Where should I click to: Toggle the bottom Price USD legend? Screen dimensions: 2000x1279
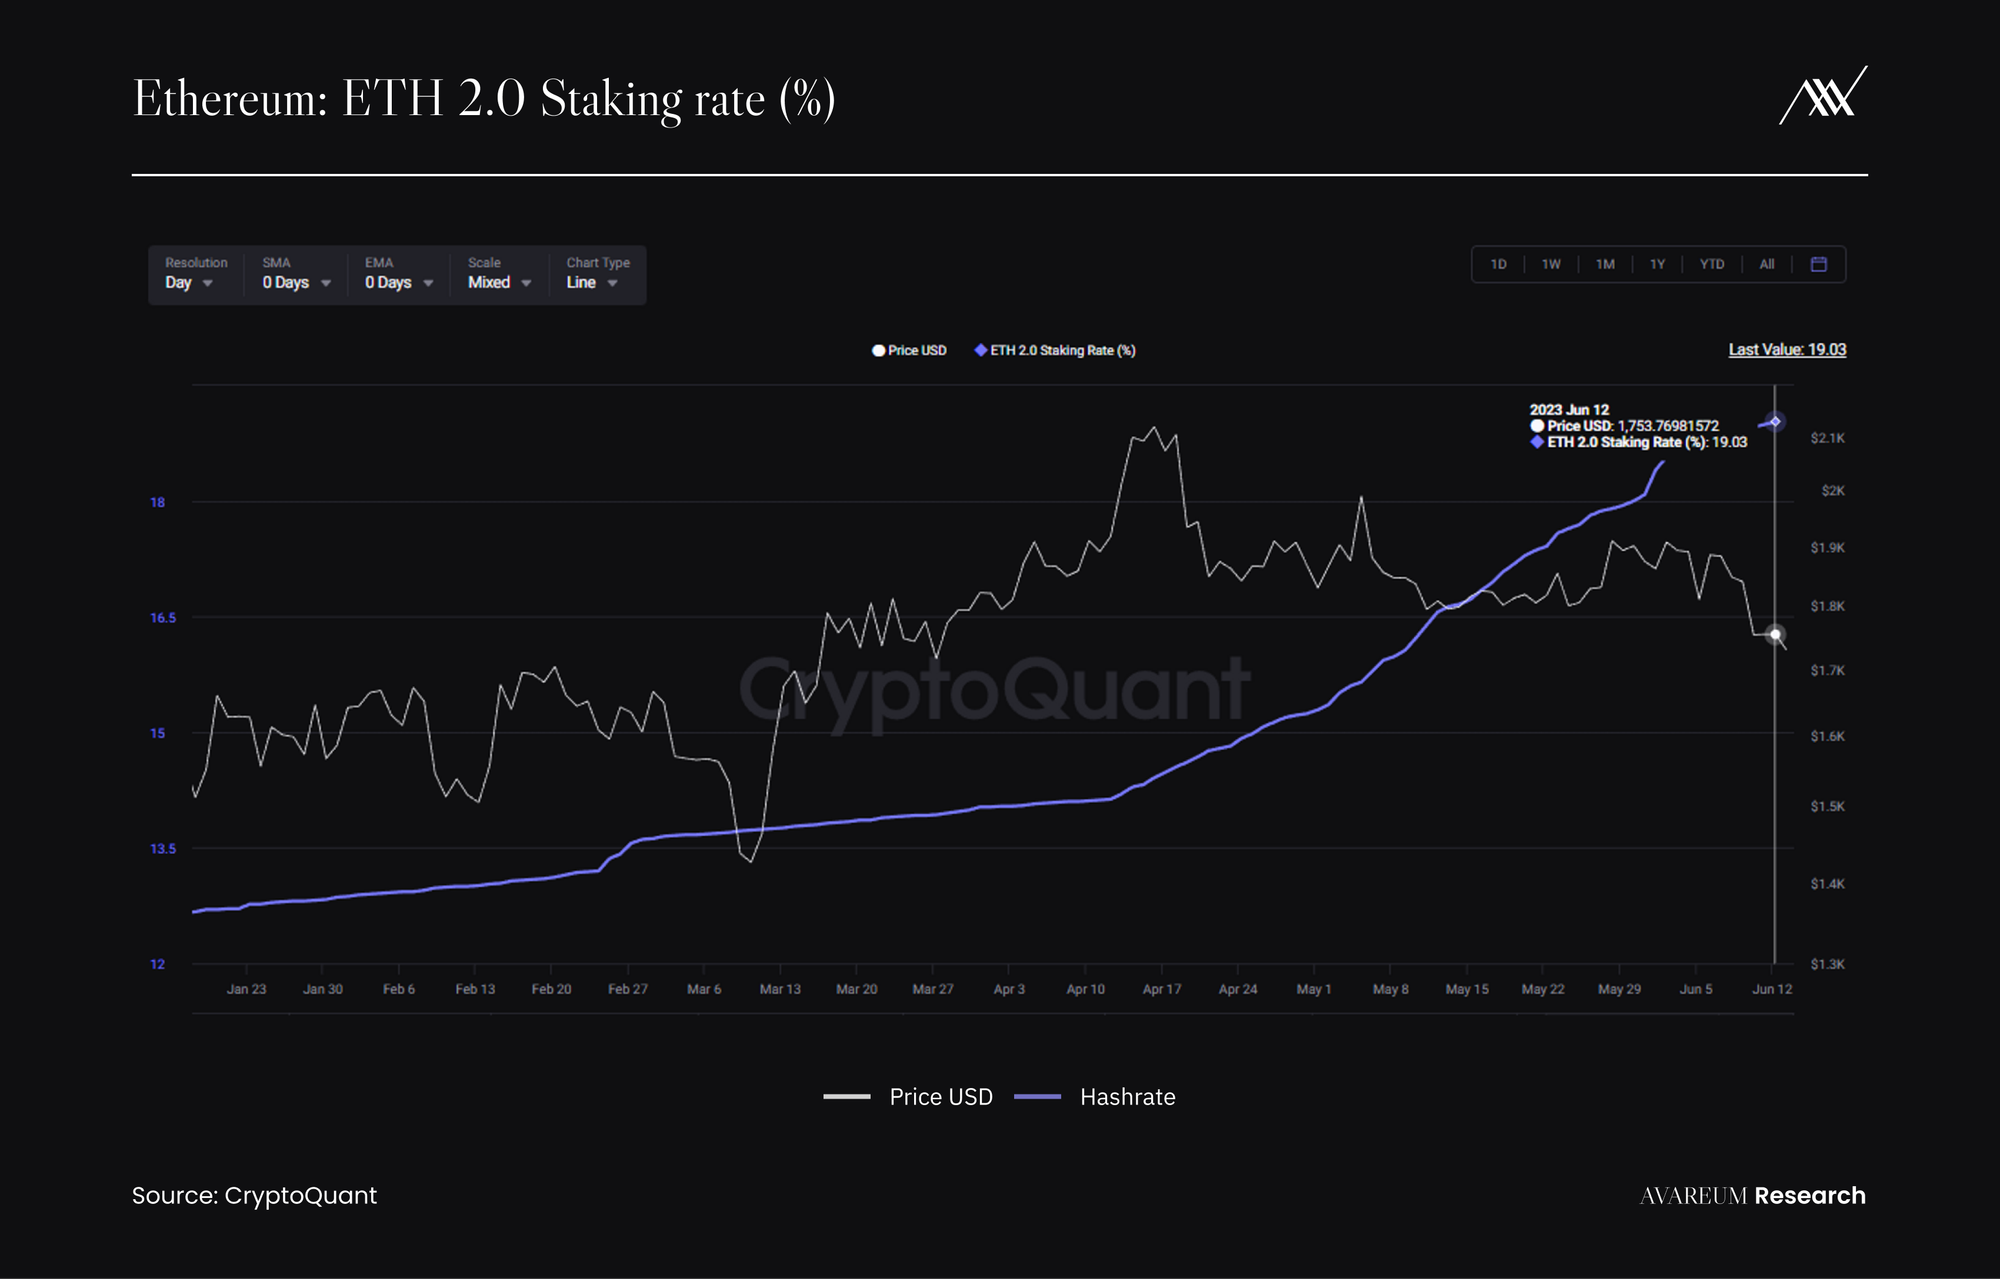click(x=940, y=1097)
